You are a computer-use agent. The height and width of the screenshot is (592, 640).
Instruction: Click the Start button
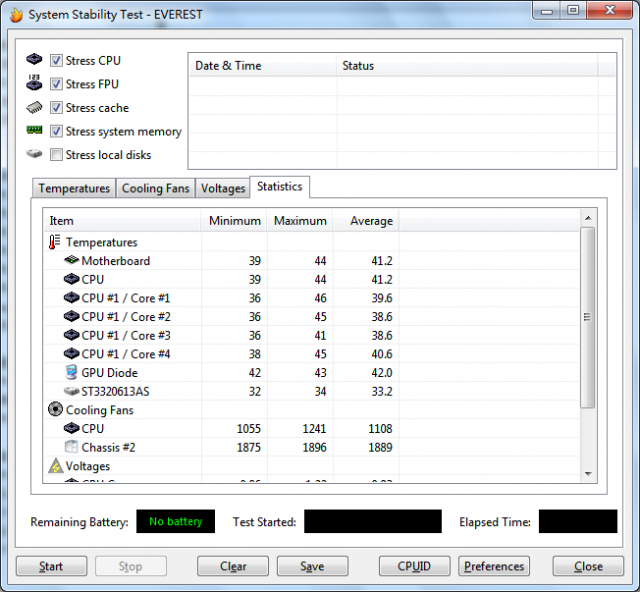[x=51, y=566]
